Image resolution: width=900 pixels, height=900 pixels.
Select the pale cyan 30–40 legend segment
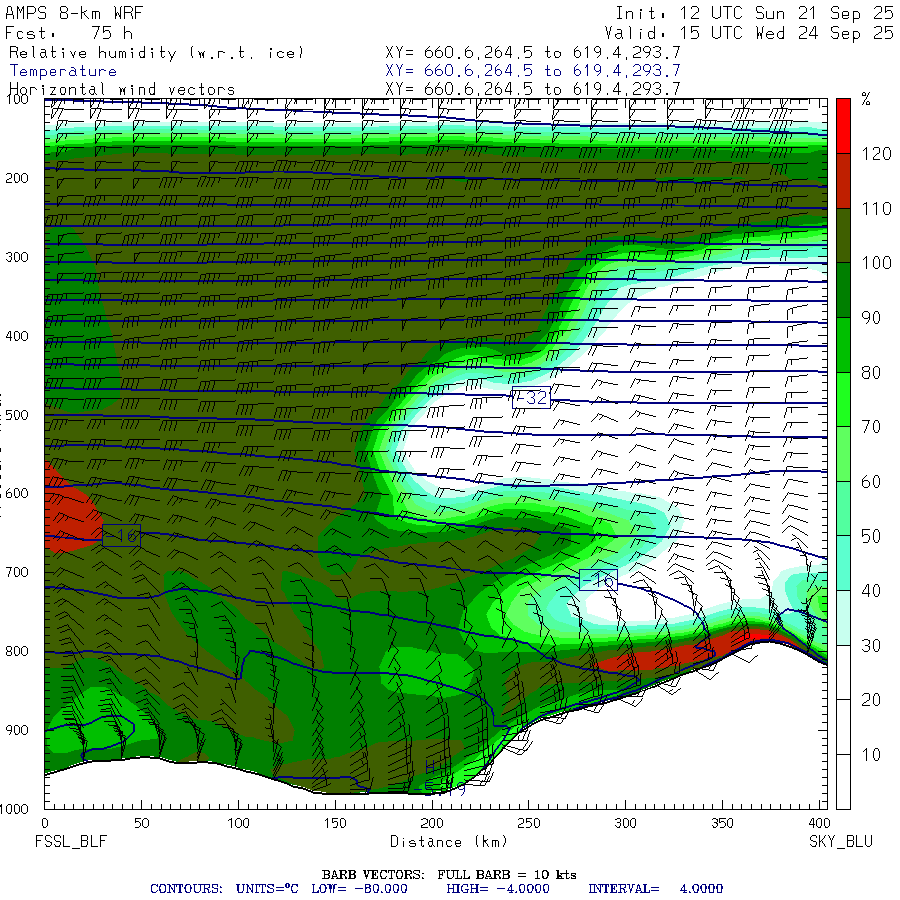[843, 618]
